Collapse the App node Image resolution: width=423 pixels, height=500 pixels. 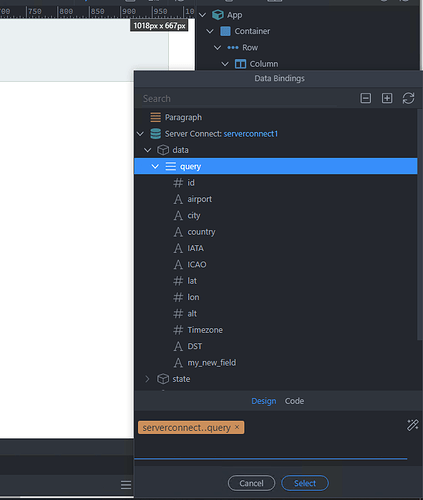tap(202, 15)
